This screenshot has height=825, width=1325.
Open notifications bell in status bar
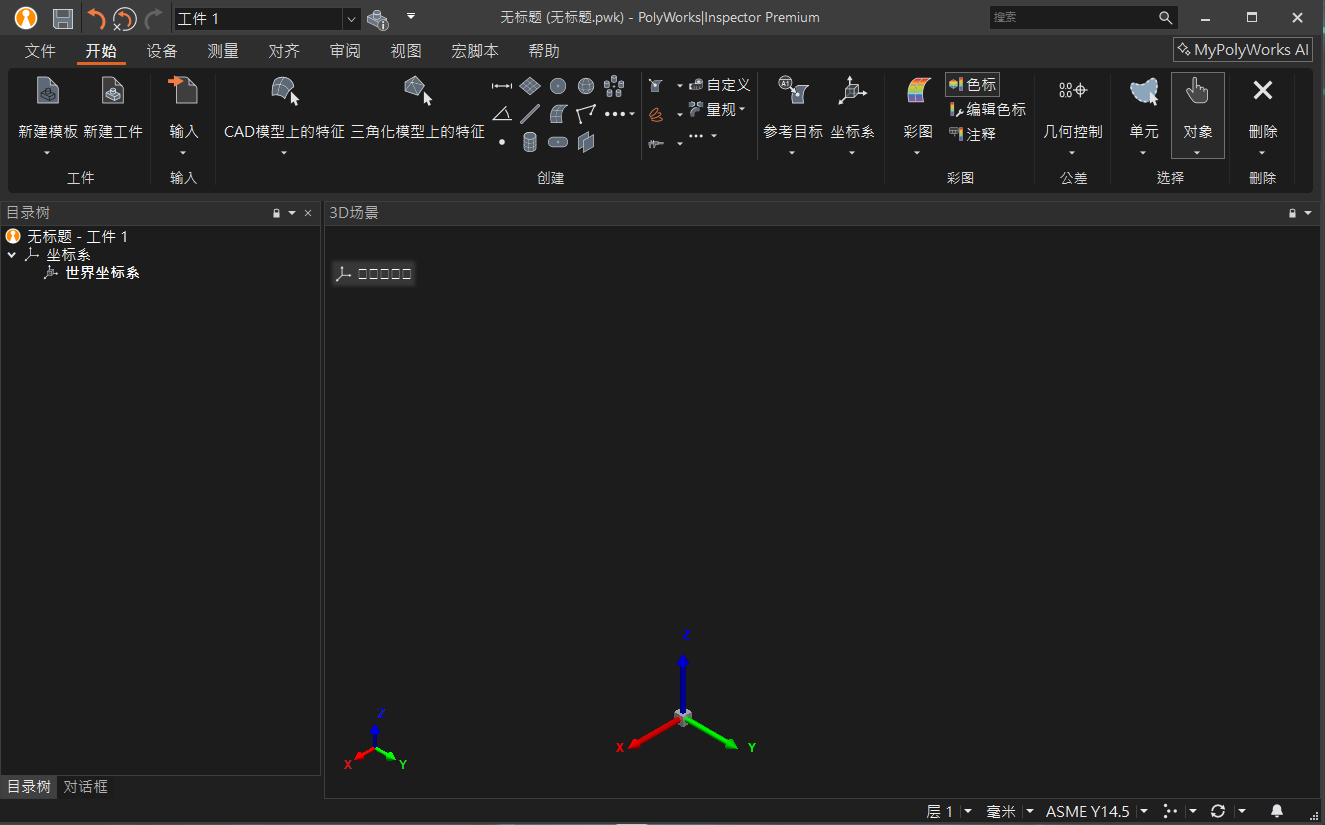pyautogui.click(x=1277, y=811)
